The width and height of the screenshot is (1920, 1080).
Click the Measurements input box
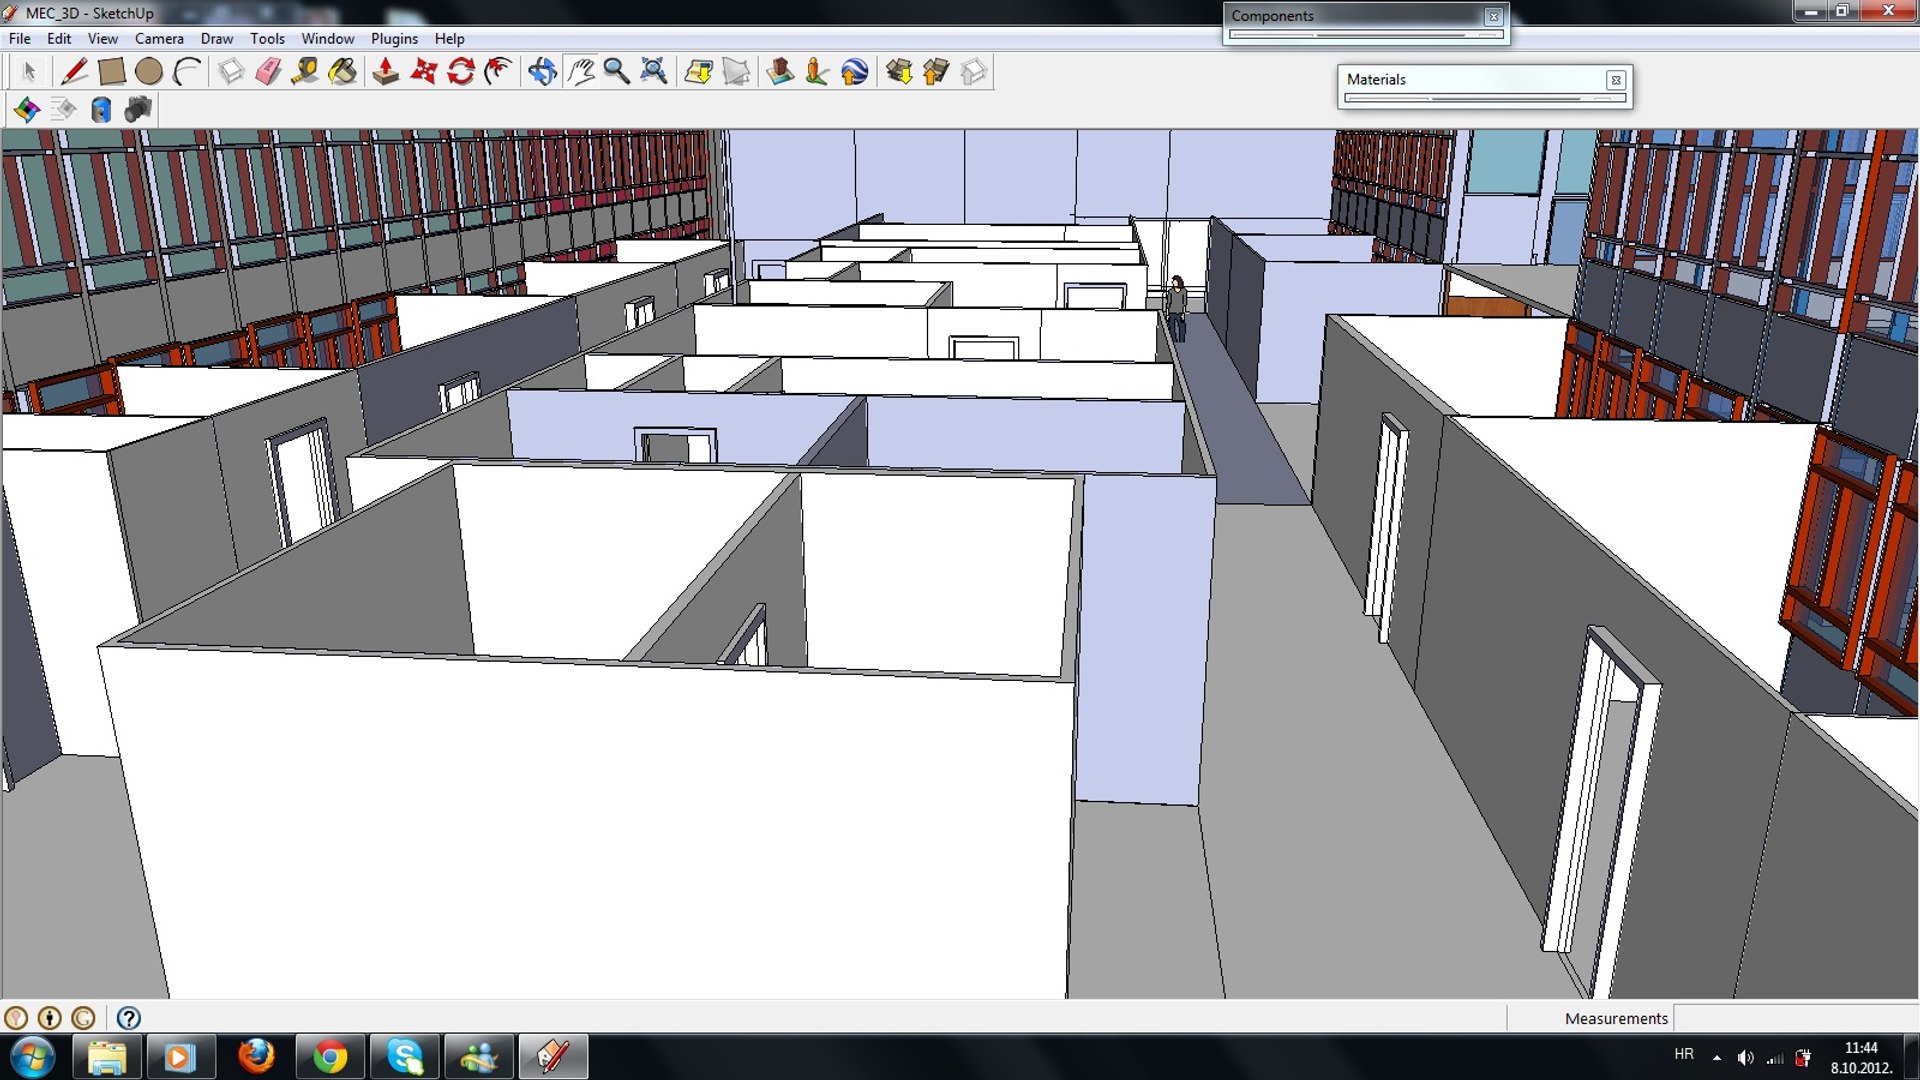tap(1795, 1018)
